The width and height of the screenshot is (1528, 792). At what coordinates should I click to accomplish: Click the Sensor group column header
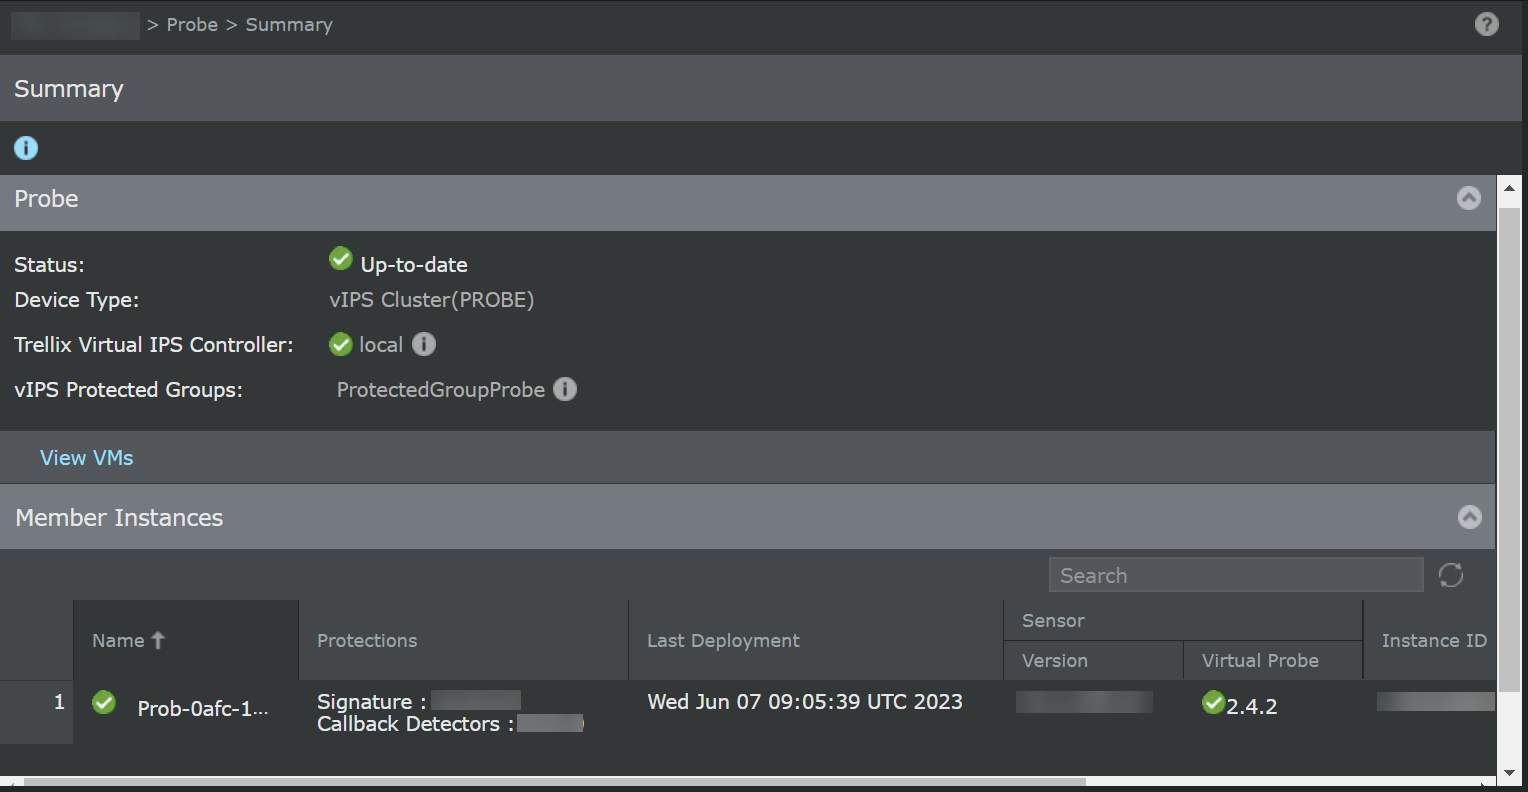pos(1183,620)
